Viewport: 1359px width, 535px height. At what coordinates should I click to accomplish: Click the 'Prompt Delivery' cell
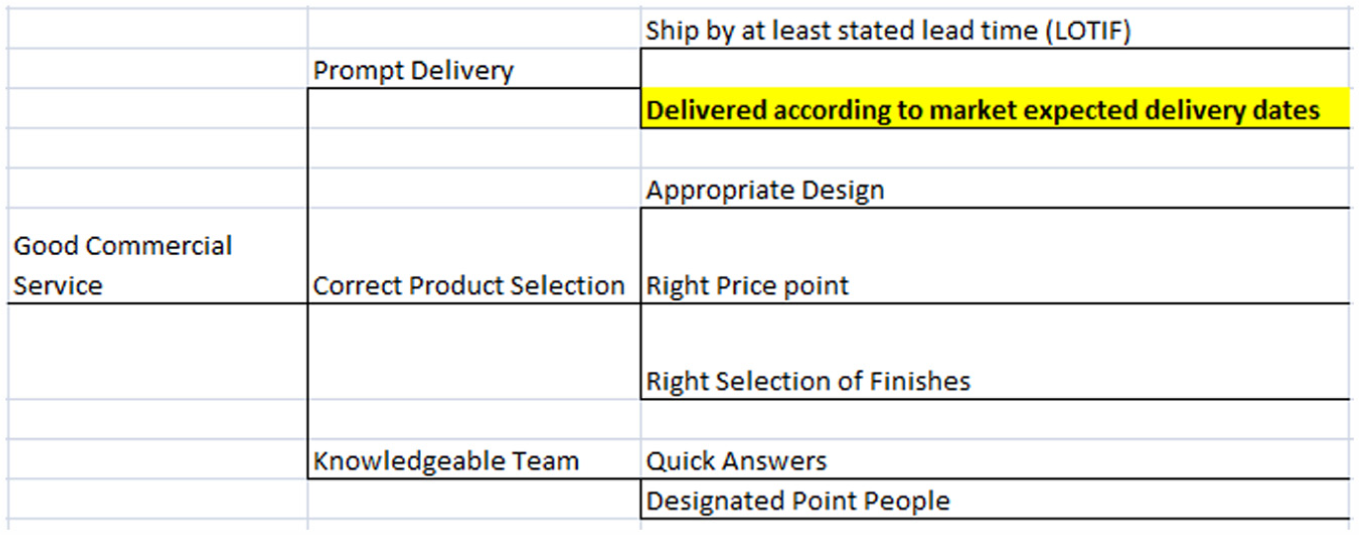[x=474, y=69]
